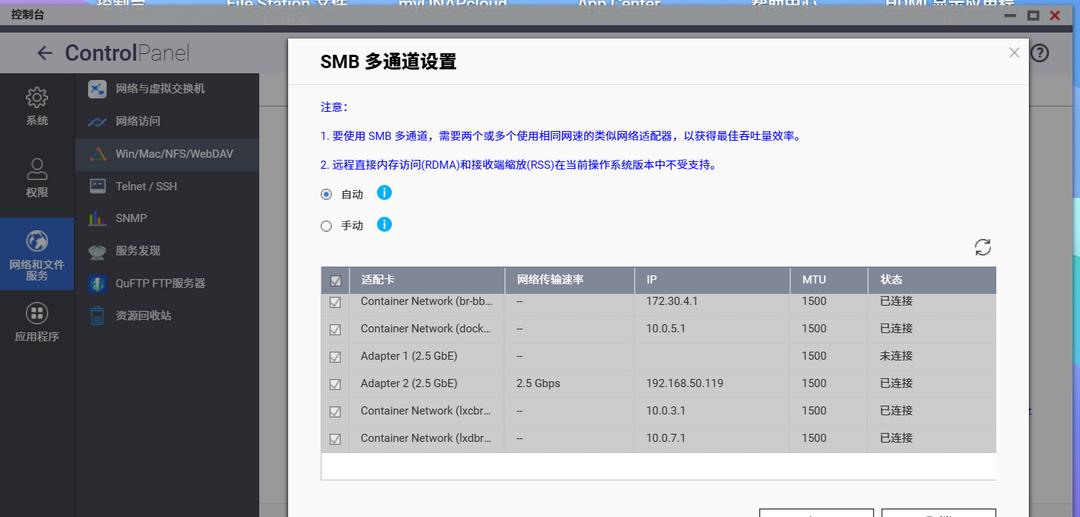Image resolution: width=1080 pixels, height=517 pixels.
Task: Click the Adapter 2 (2.5 GbE) name
Action: [x=408, y=383]
